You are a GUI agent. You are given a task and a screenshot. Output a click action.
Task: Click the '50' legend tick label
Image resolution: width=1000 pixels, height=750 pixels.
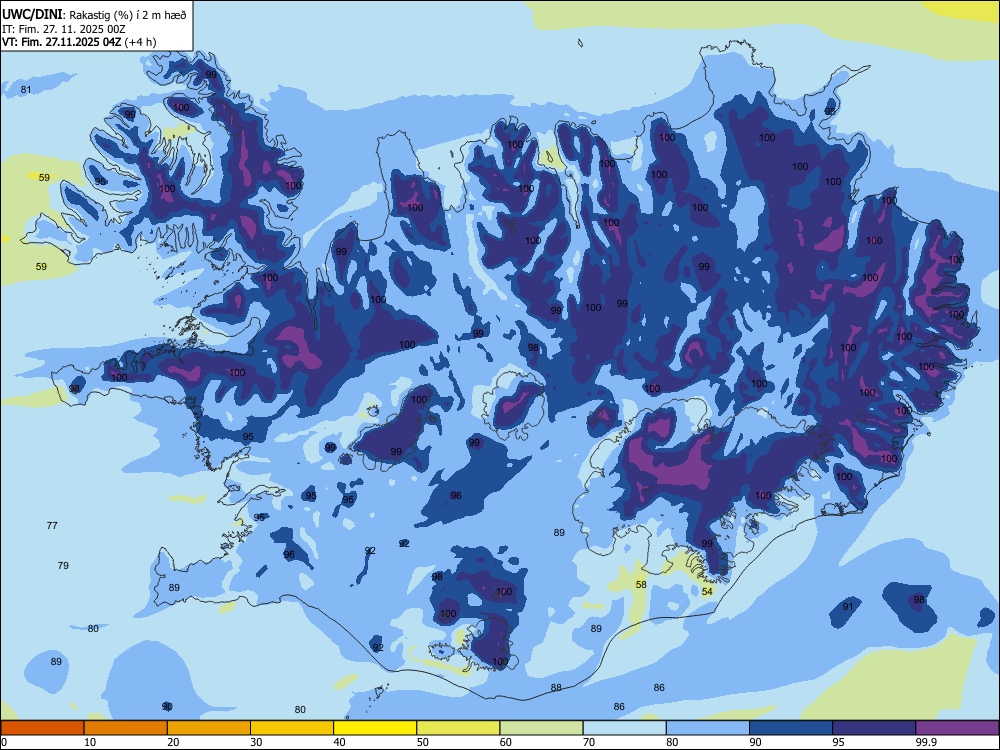tap(423, 742)
